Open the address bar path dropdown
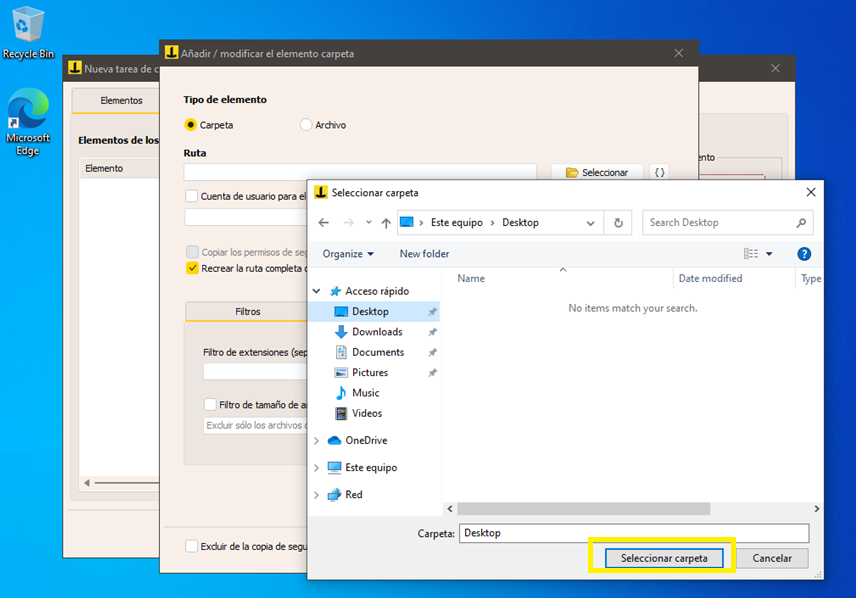This screenshot has height=598, width=856. click(x=591, y=223)
